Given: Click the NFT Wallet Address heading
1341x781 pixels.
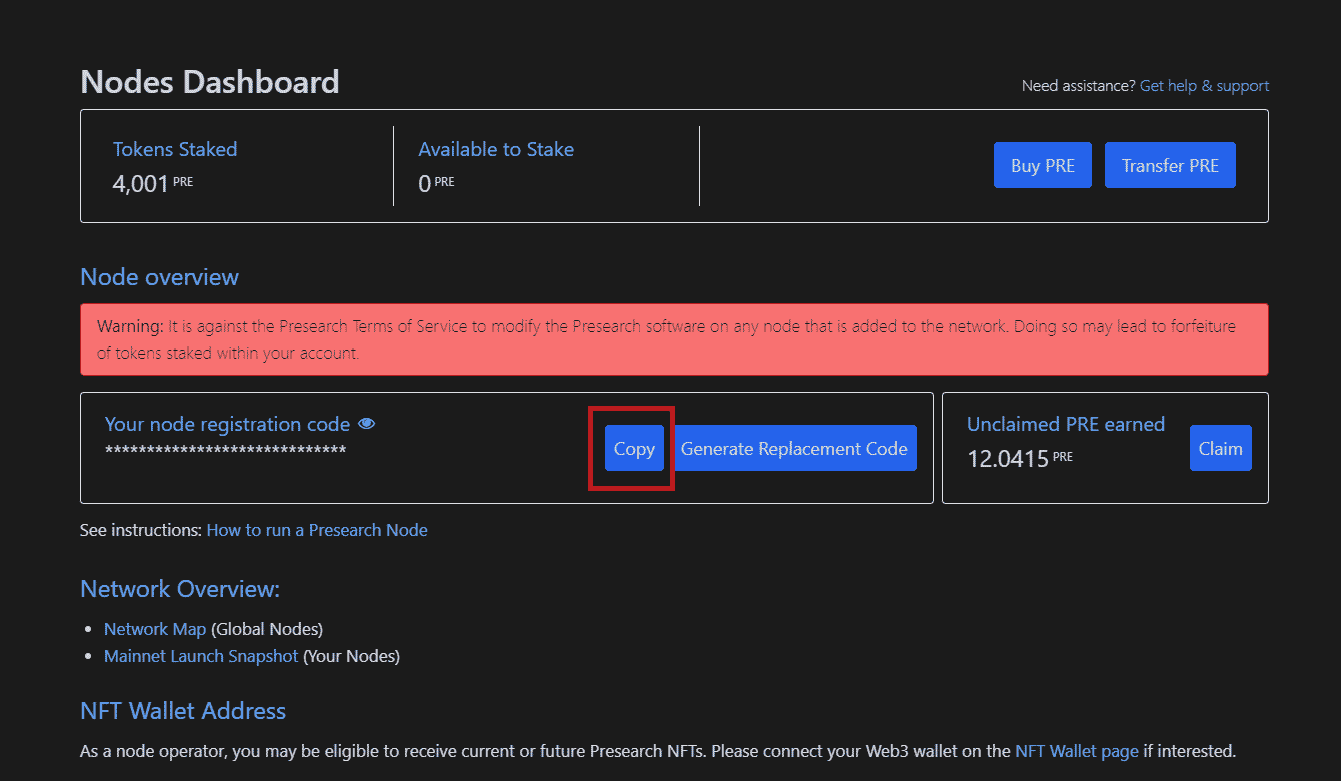Looking at the screenshot, I should [x=183, y=710].
